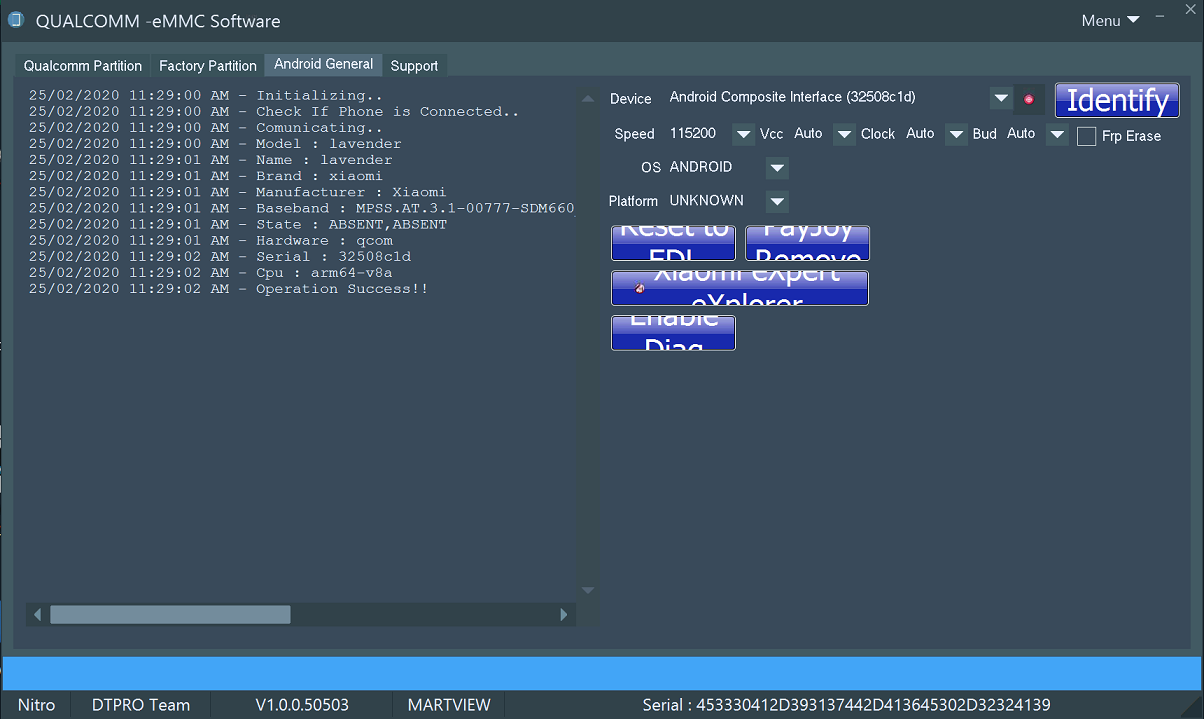
Task: Click version "V1.0.0.50503" in the status bar
Action: [x=302, y=705]
